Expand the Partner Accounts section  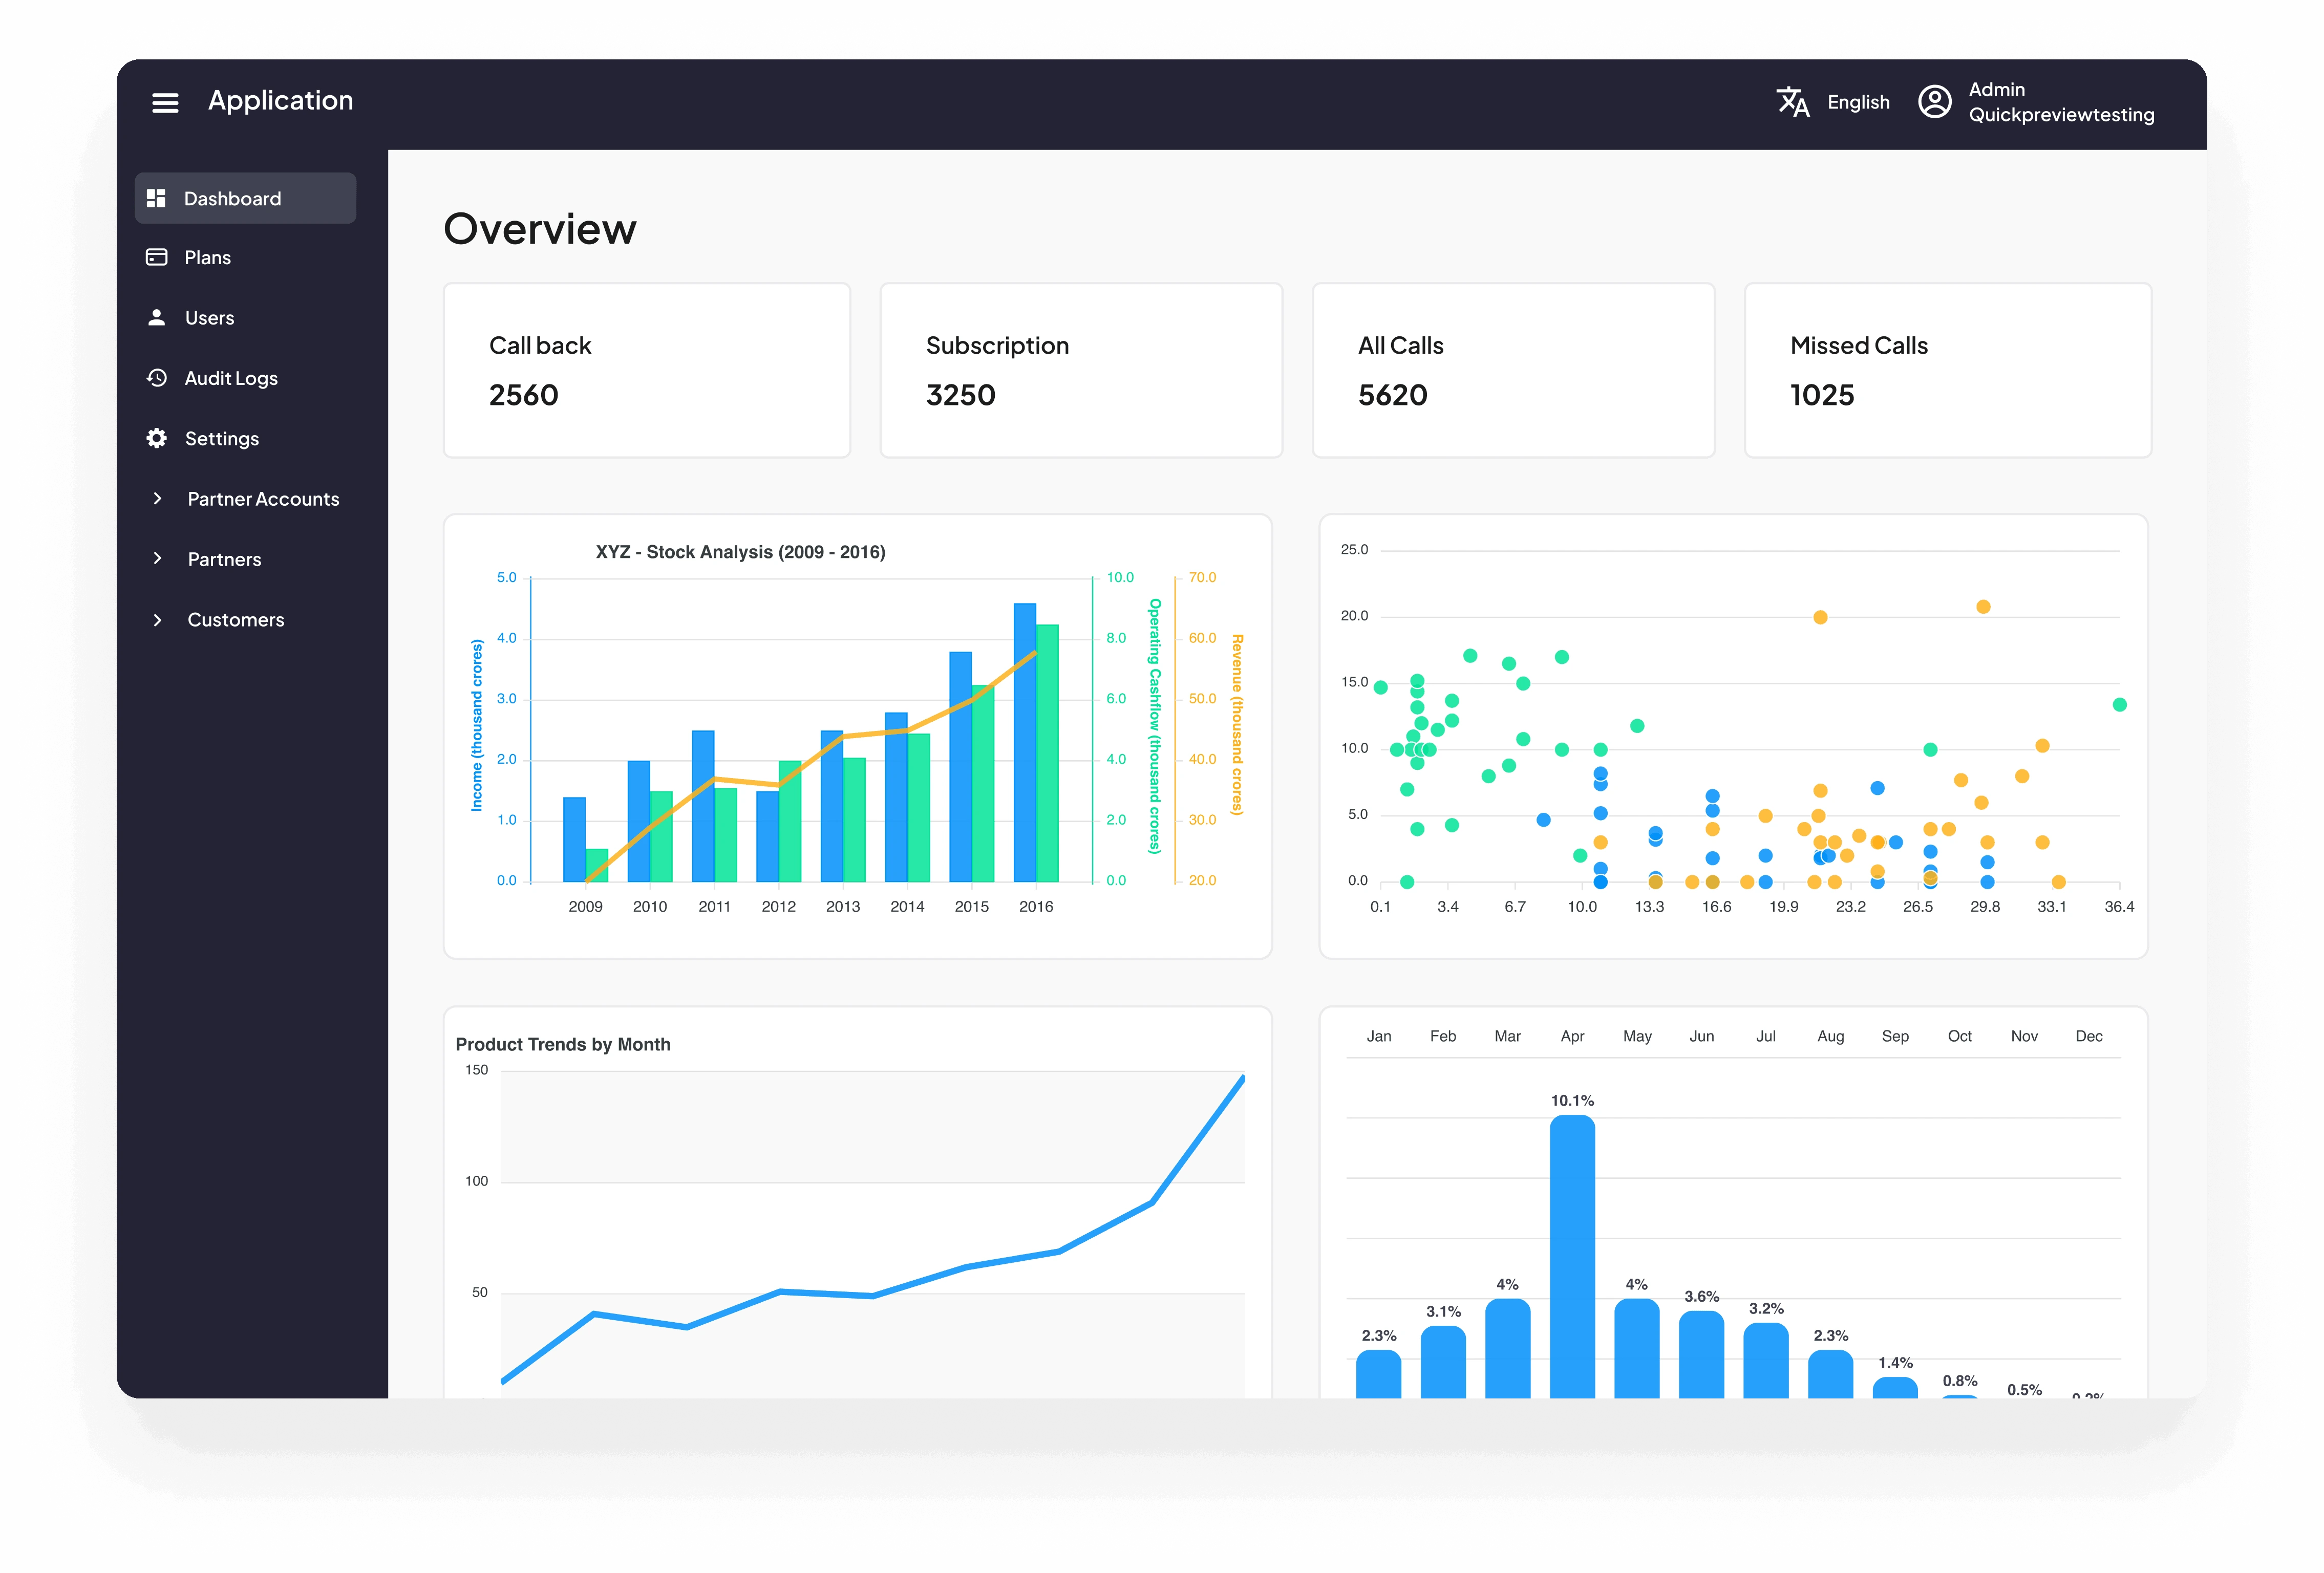(x=158, y=498)
